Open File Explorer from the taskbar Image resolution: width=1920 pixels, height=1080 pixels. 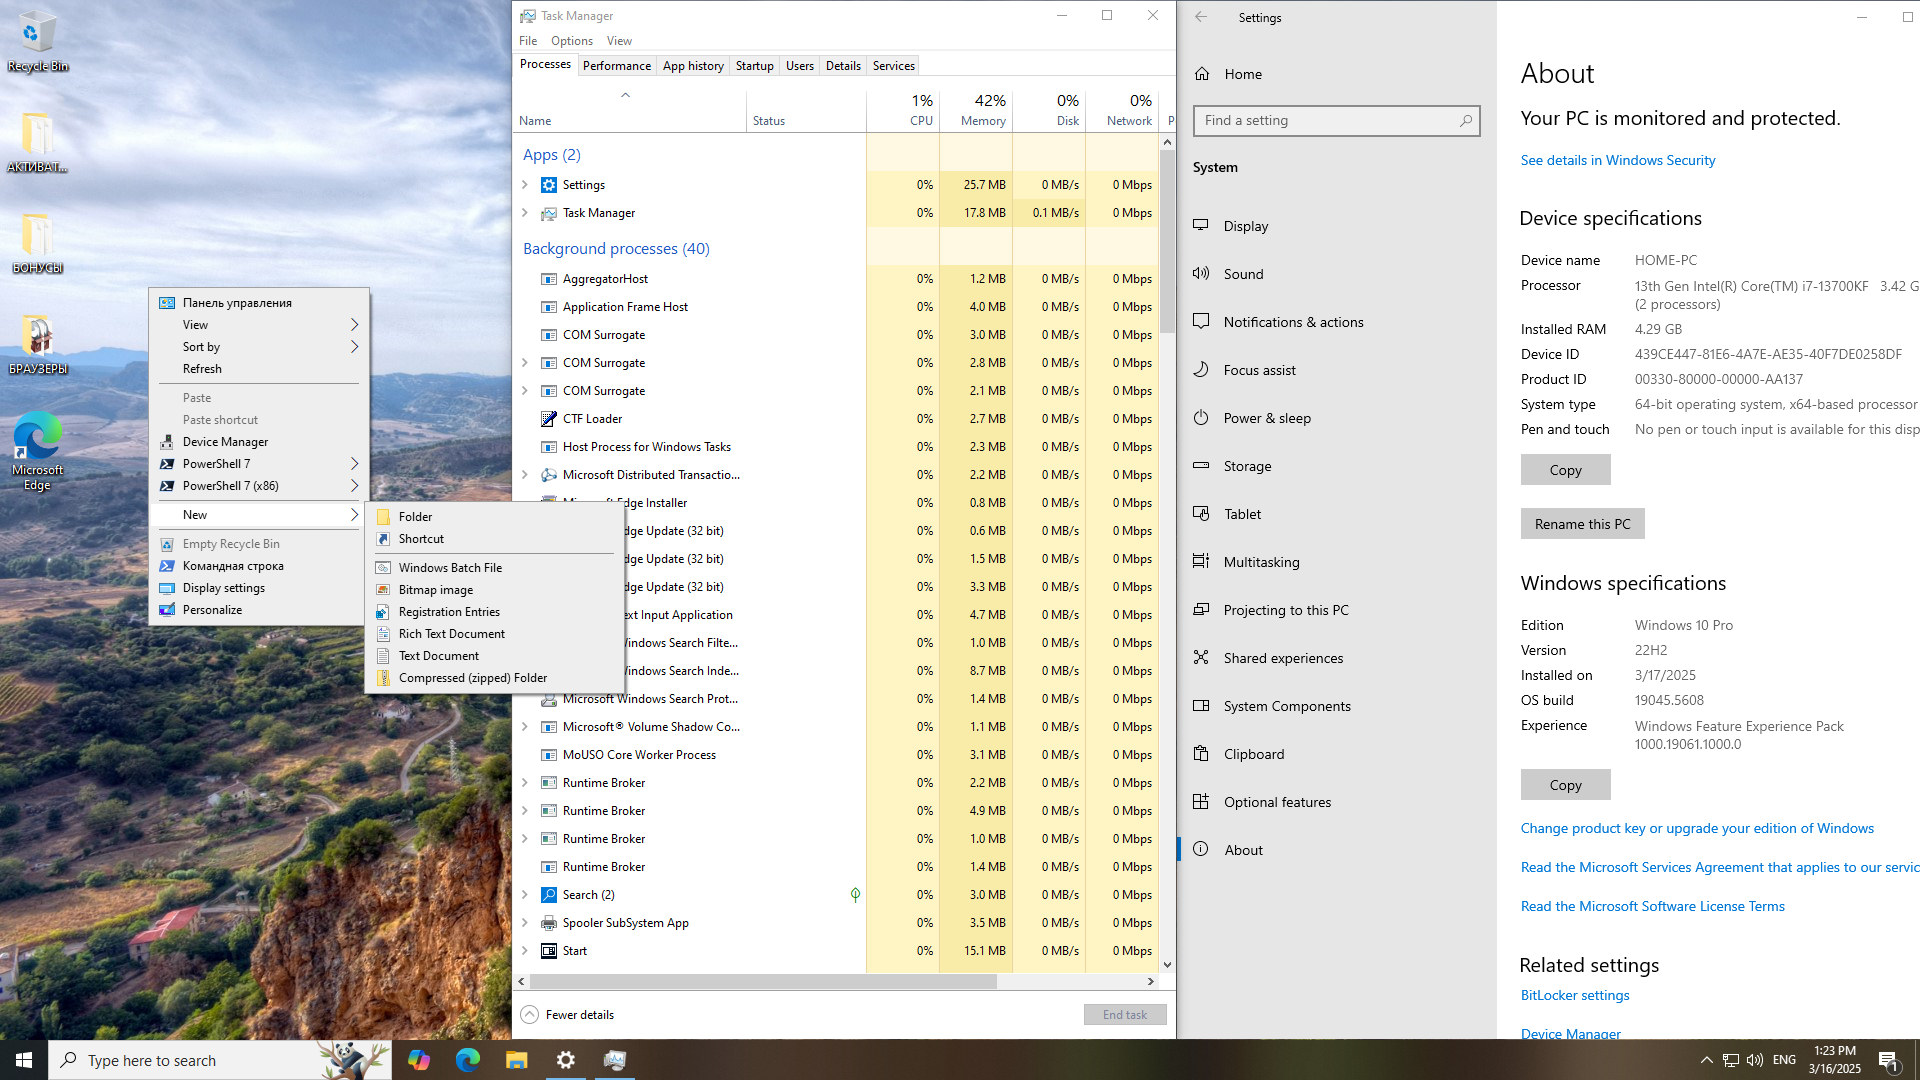click(x=516, y=1060)
